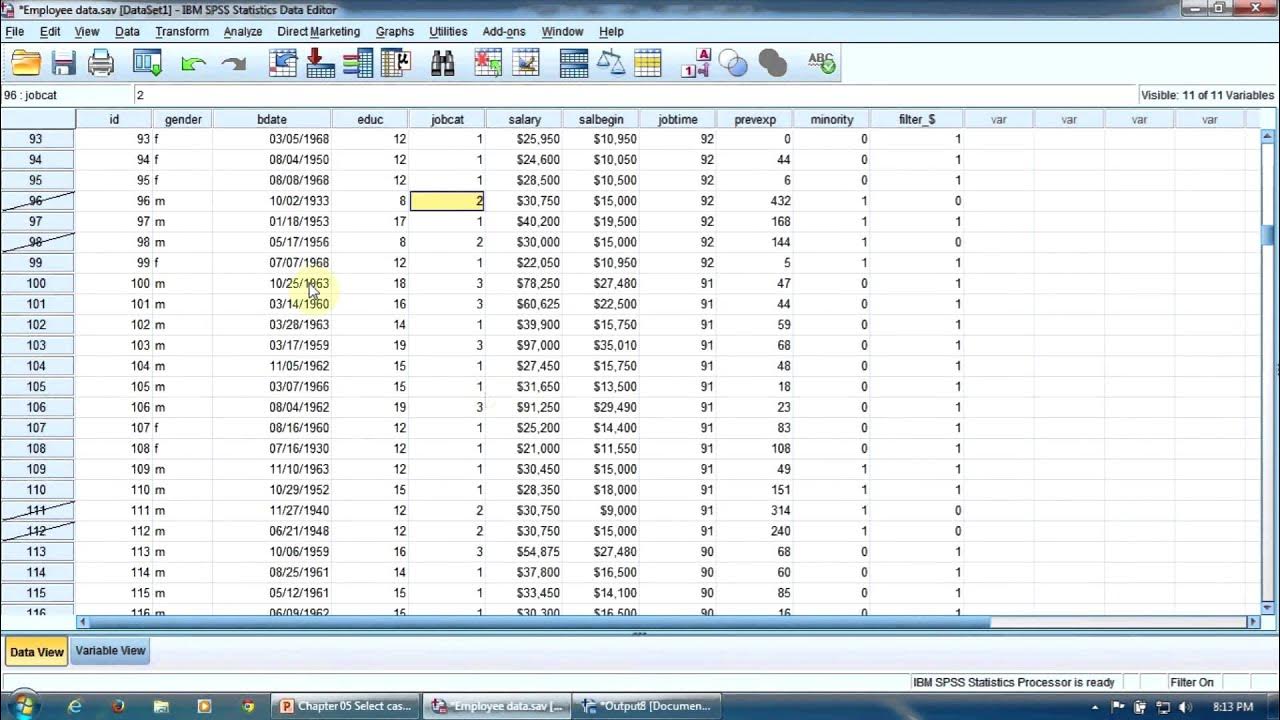The image size is (1280, 720).
Task: Click row header 100
Action: (37, 284)
